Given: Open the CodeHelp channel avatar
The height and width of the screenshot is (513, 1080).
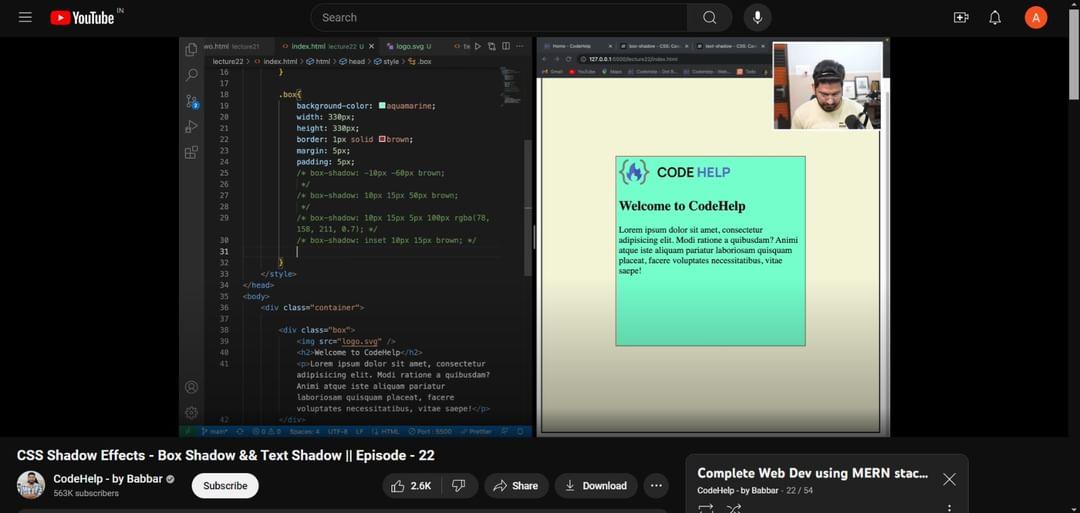Looking at the screenshot, I should click(x=31, y=485).
